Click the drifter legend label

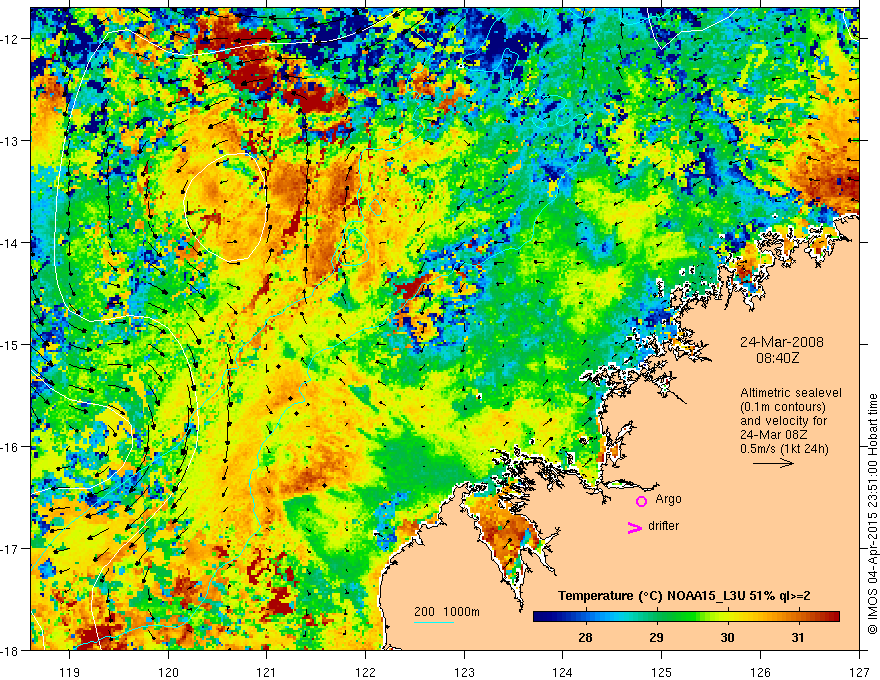[x=663, y=526]
